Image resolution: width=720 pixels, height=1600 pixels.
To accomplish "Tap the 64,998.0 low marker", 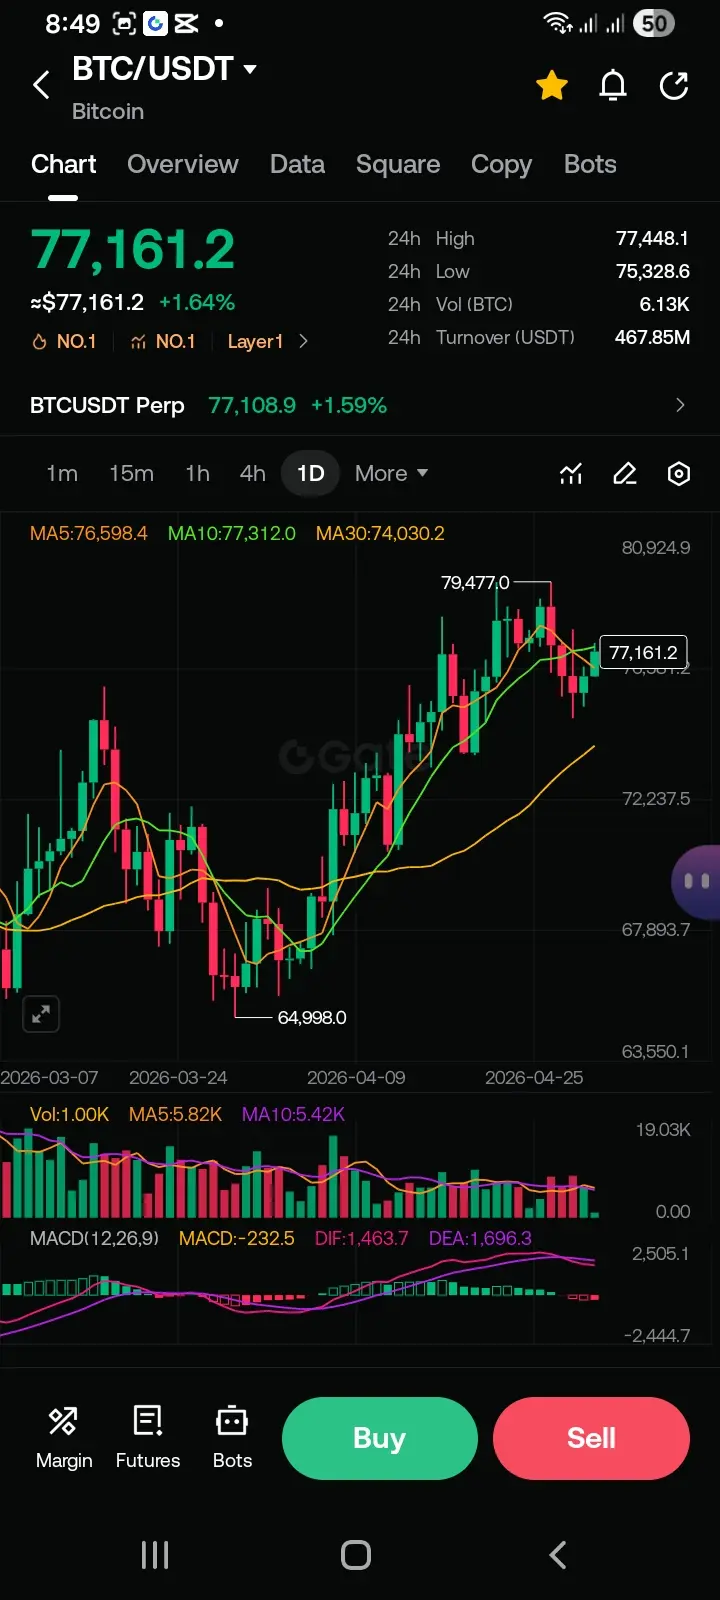I will [x=312, y=1017].
